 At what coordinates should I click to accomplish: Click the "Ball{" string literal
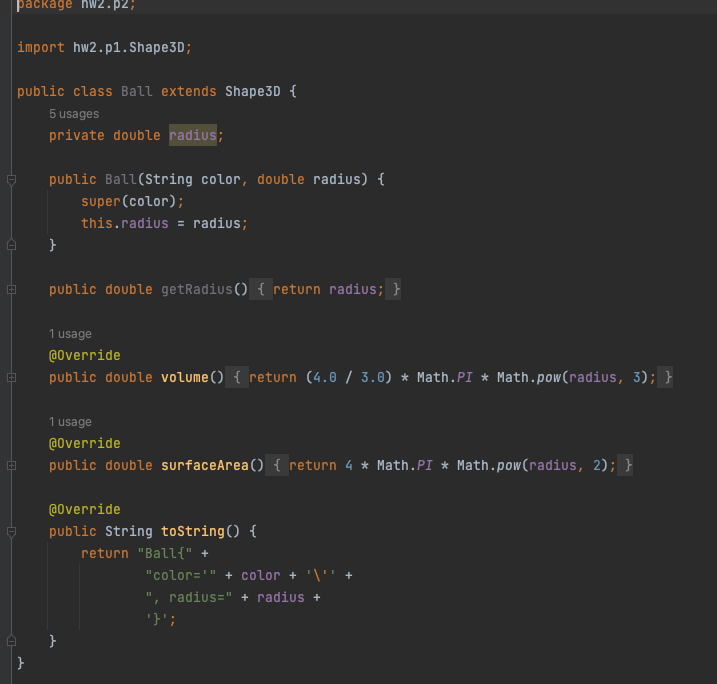click(x=165, y=553)
